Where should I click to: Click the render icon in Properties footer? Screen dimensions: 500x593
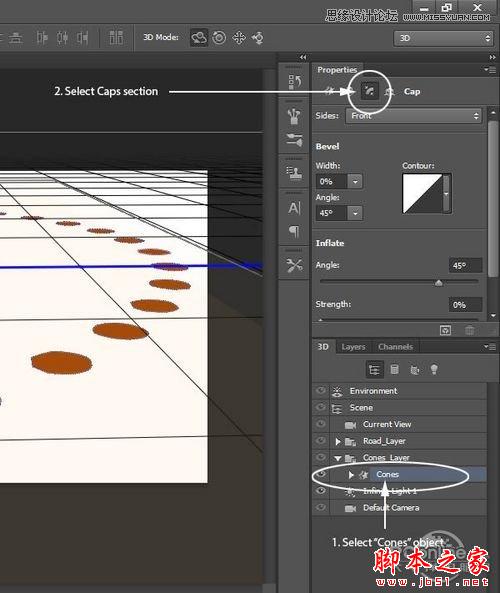coord(446,330)
